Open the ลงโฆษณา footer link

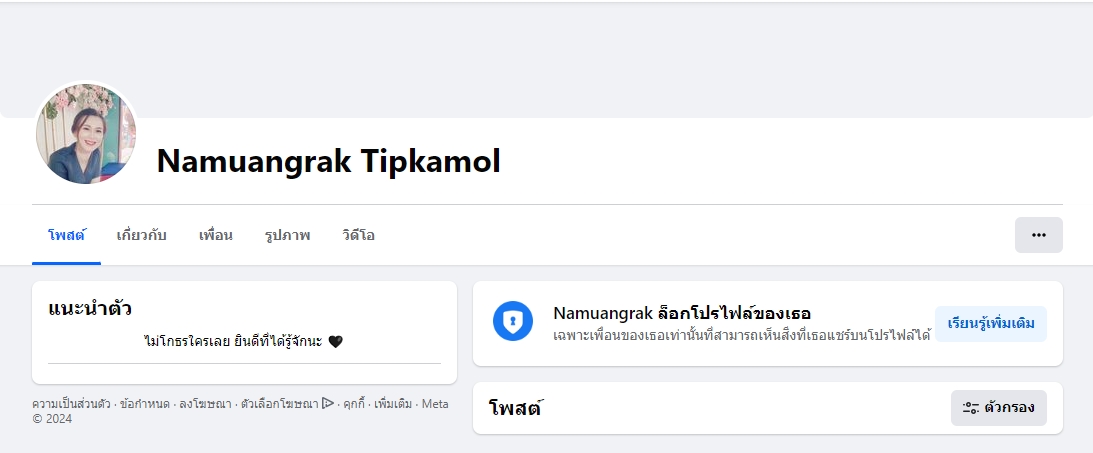pos(204,404)
